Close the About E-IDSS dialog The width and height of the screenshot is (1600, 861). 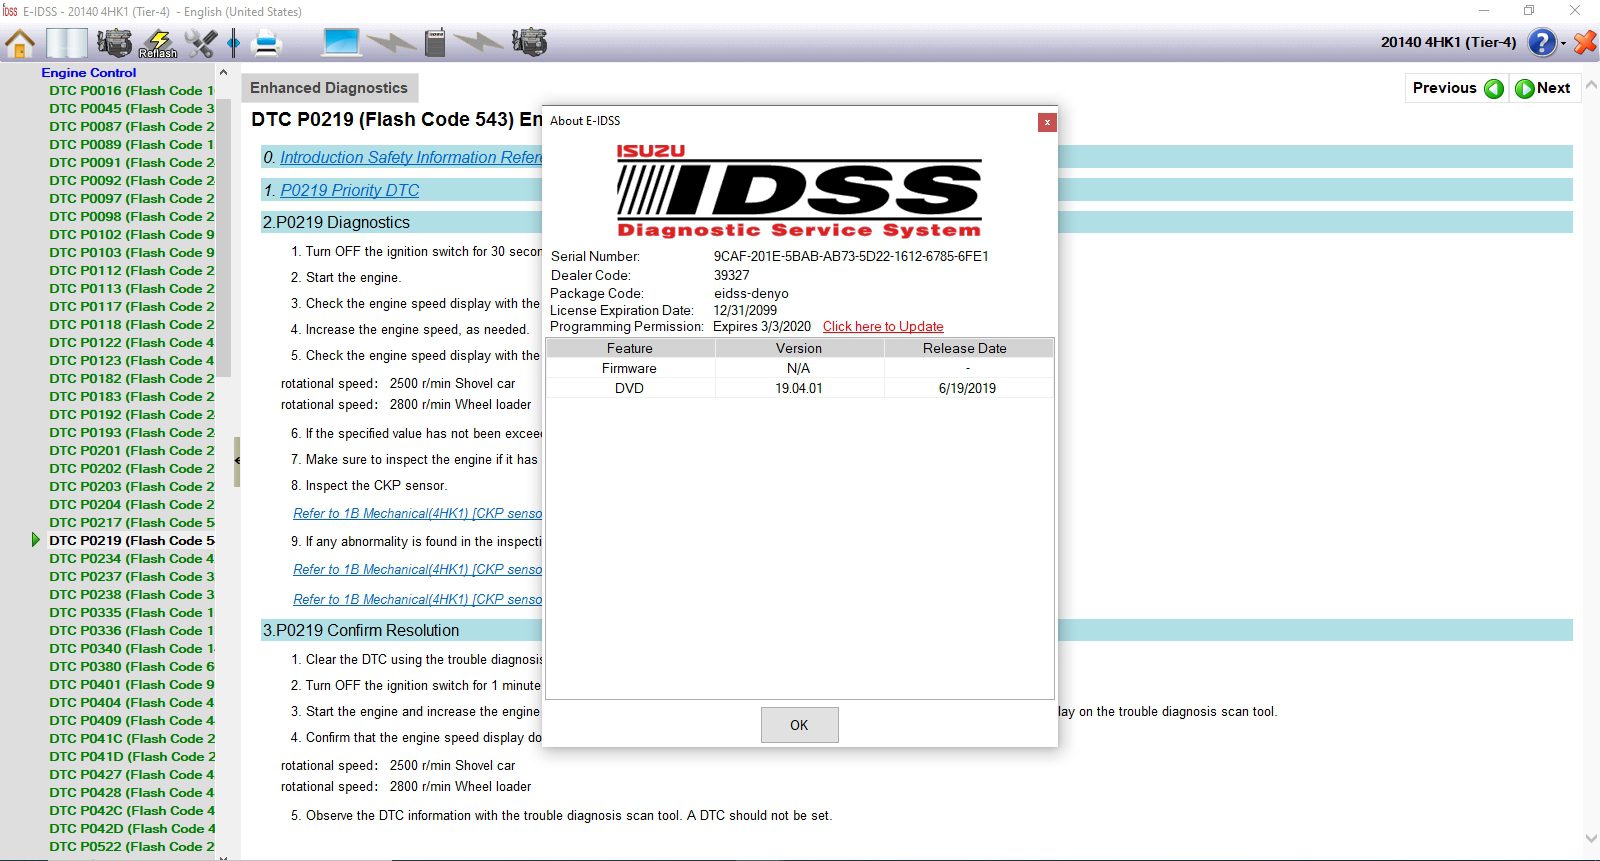point(1047,122)
